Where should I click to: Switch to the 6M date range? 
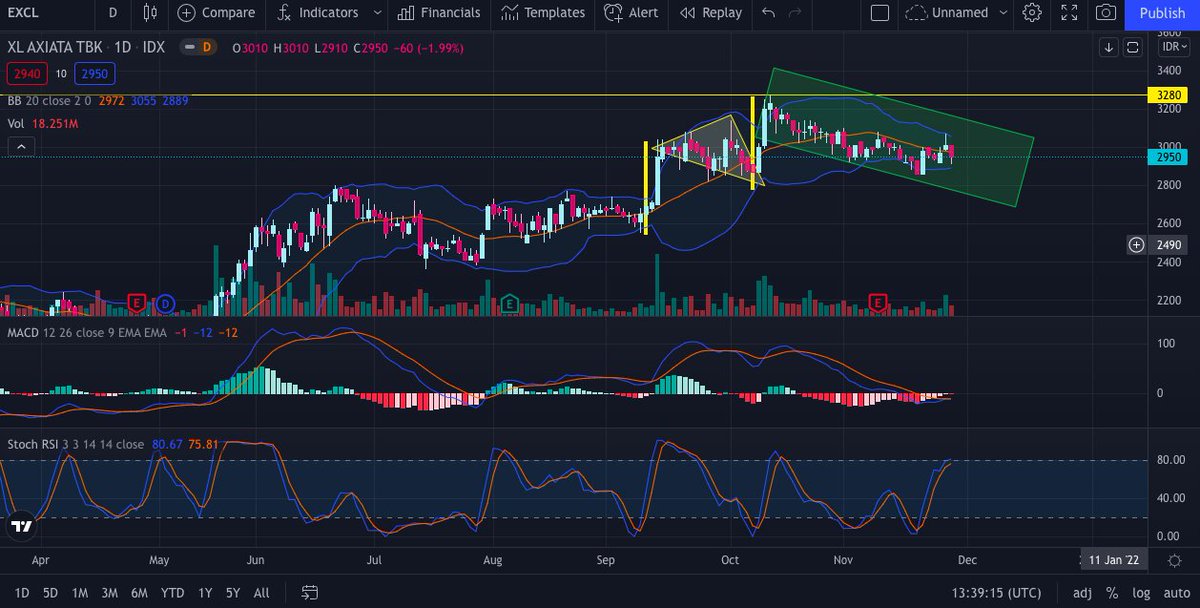click(x=139, y=592)
